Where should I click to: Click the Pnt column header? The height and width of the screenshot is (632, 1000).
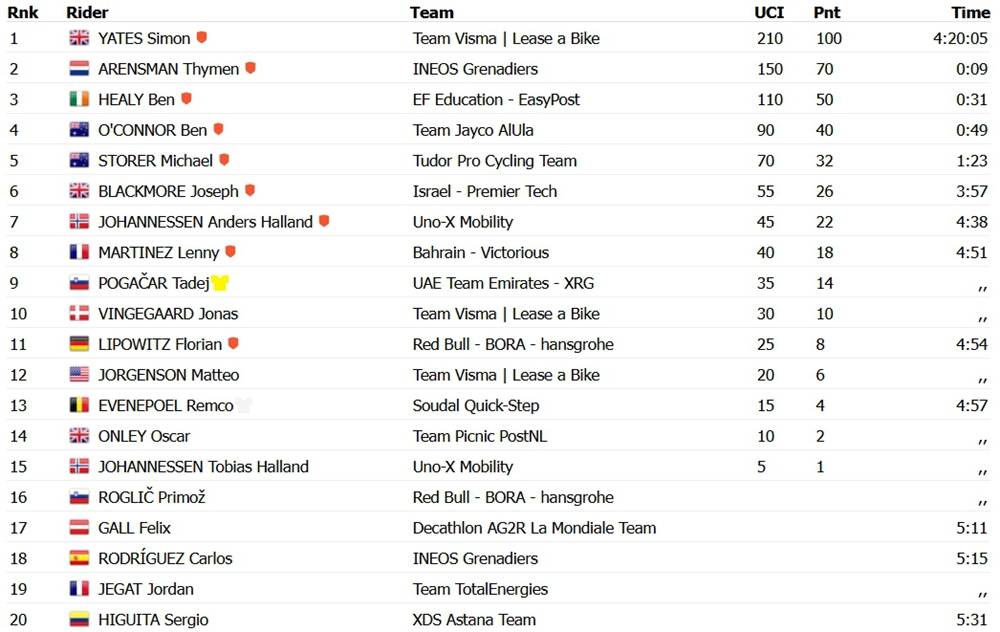pyautogui.click(x=827, y=13)
